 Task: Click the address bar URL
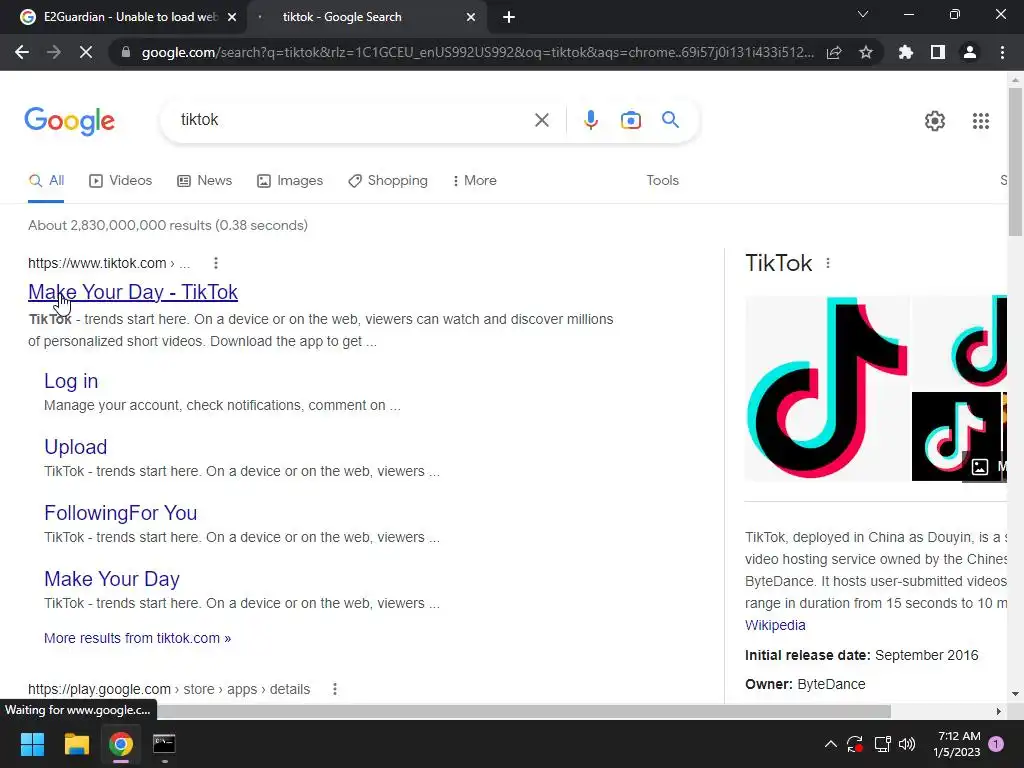[477, 52]
